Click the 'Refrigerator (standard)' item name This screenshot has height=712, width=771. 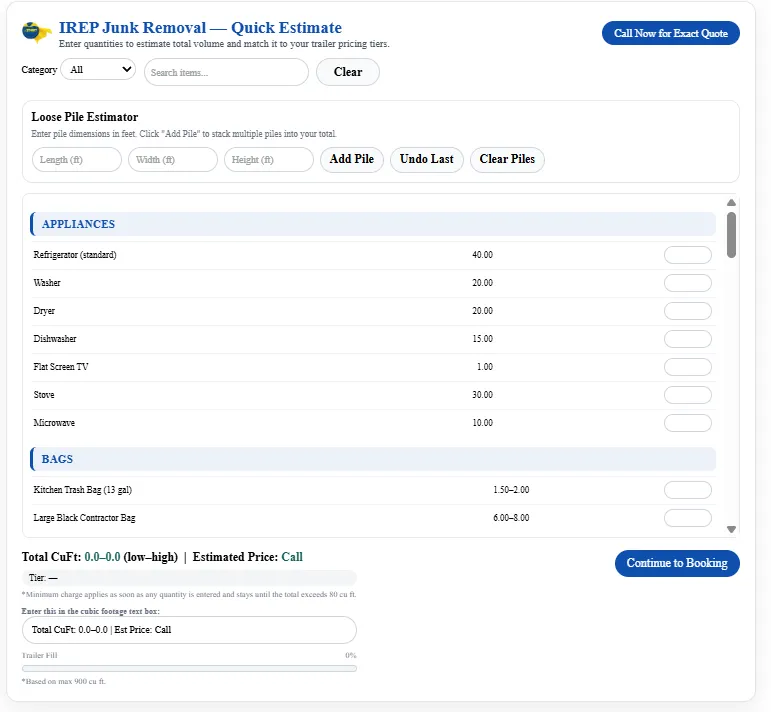pos(75,255)
